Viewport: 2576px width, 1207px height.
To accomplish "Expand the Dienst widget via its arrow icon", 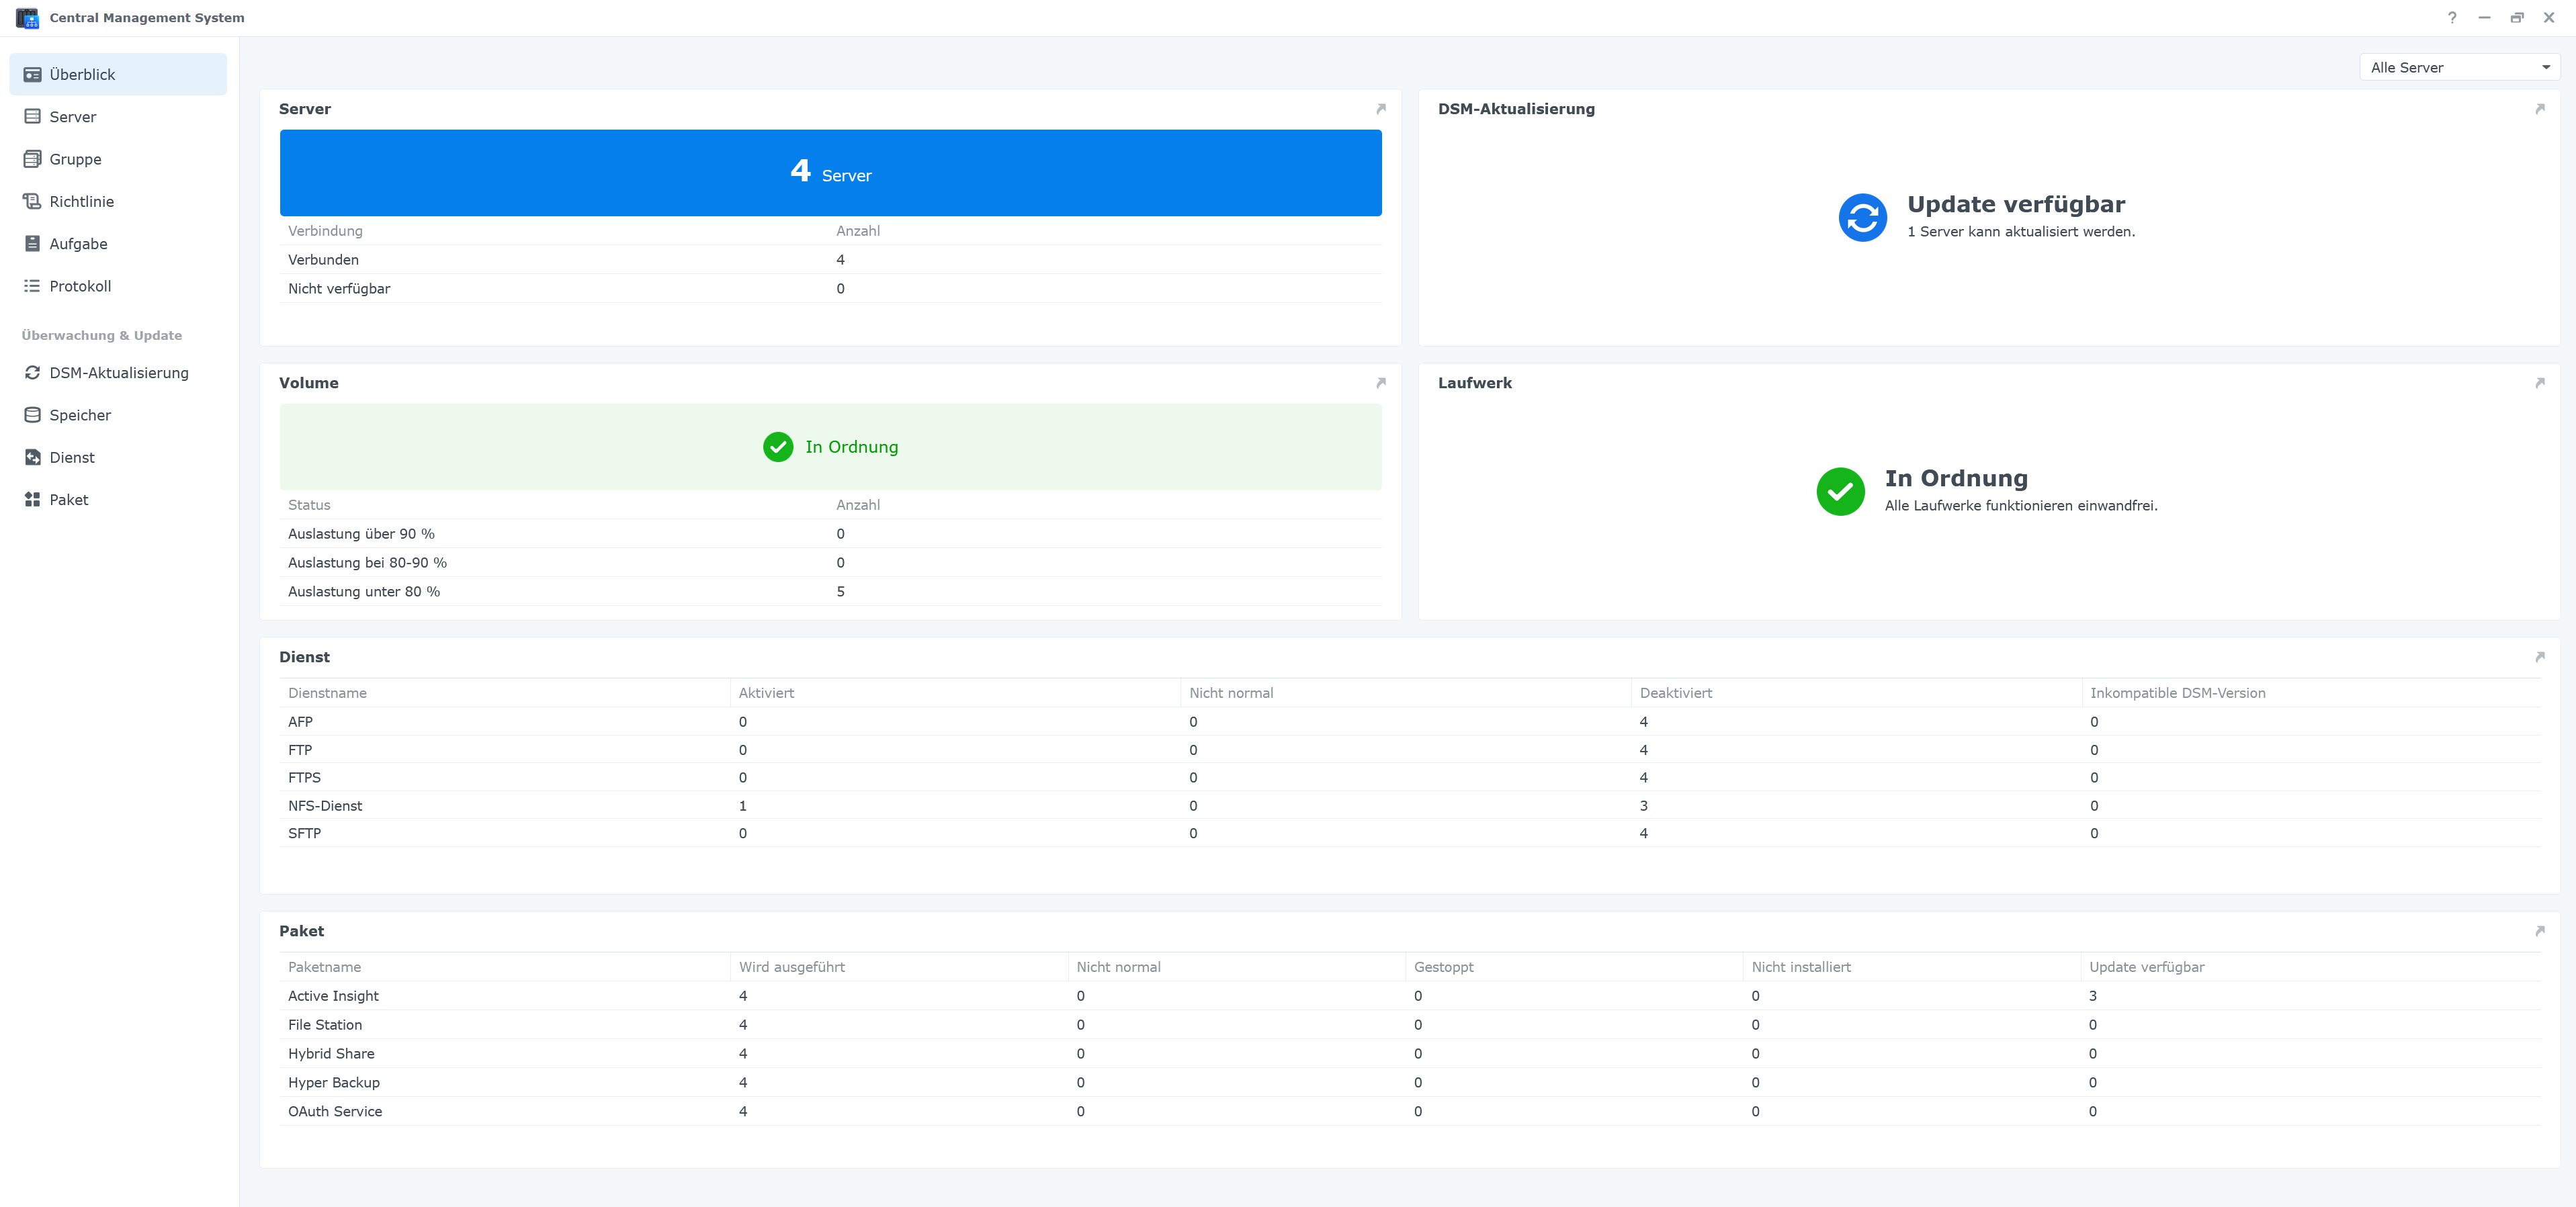I will [x=2539, y=657].
